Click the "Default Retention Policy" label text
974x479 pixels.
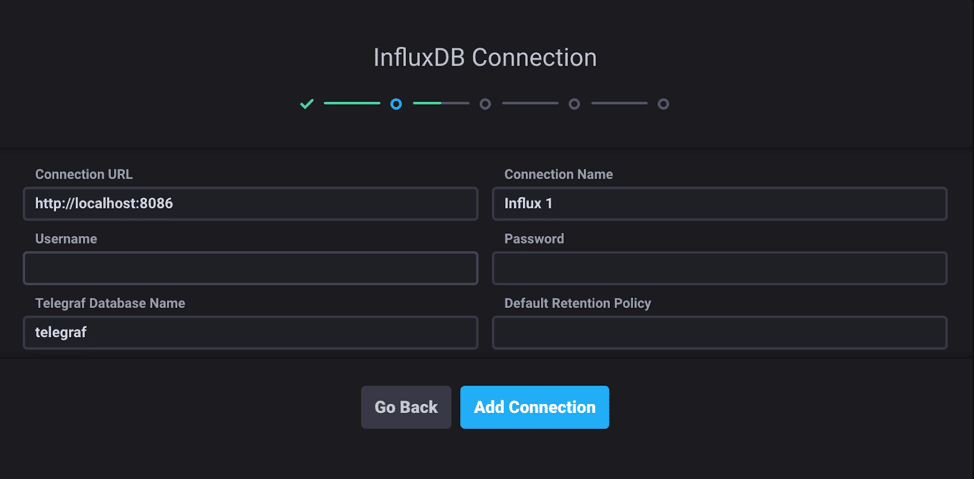(x=578, y=303)
